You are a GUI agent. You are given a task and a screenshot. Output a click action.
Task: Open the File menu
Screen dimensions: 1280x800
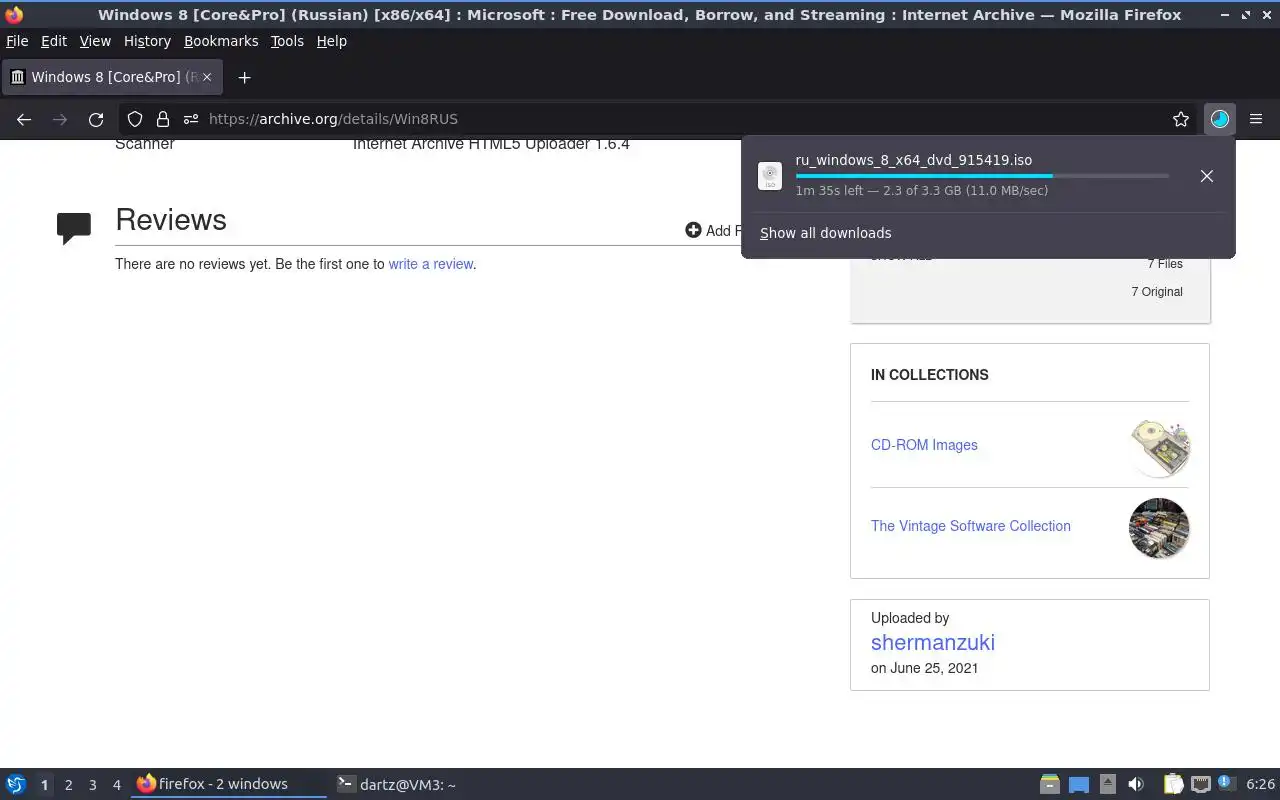point(17,41)
